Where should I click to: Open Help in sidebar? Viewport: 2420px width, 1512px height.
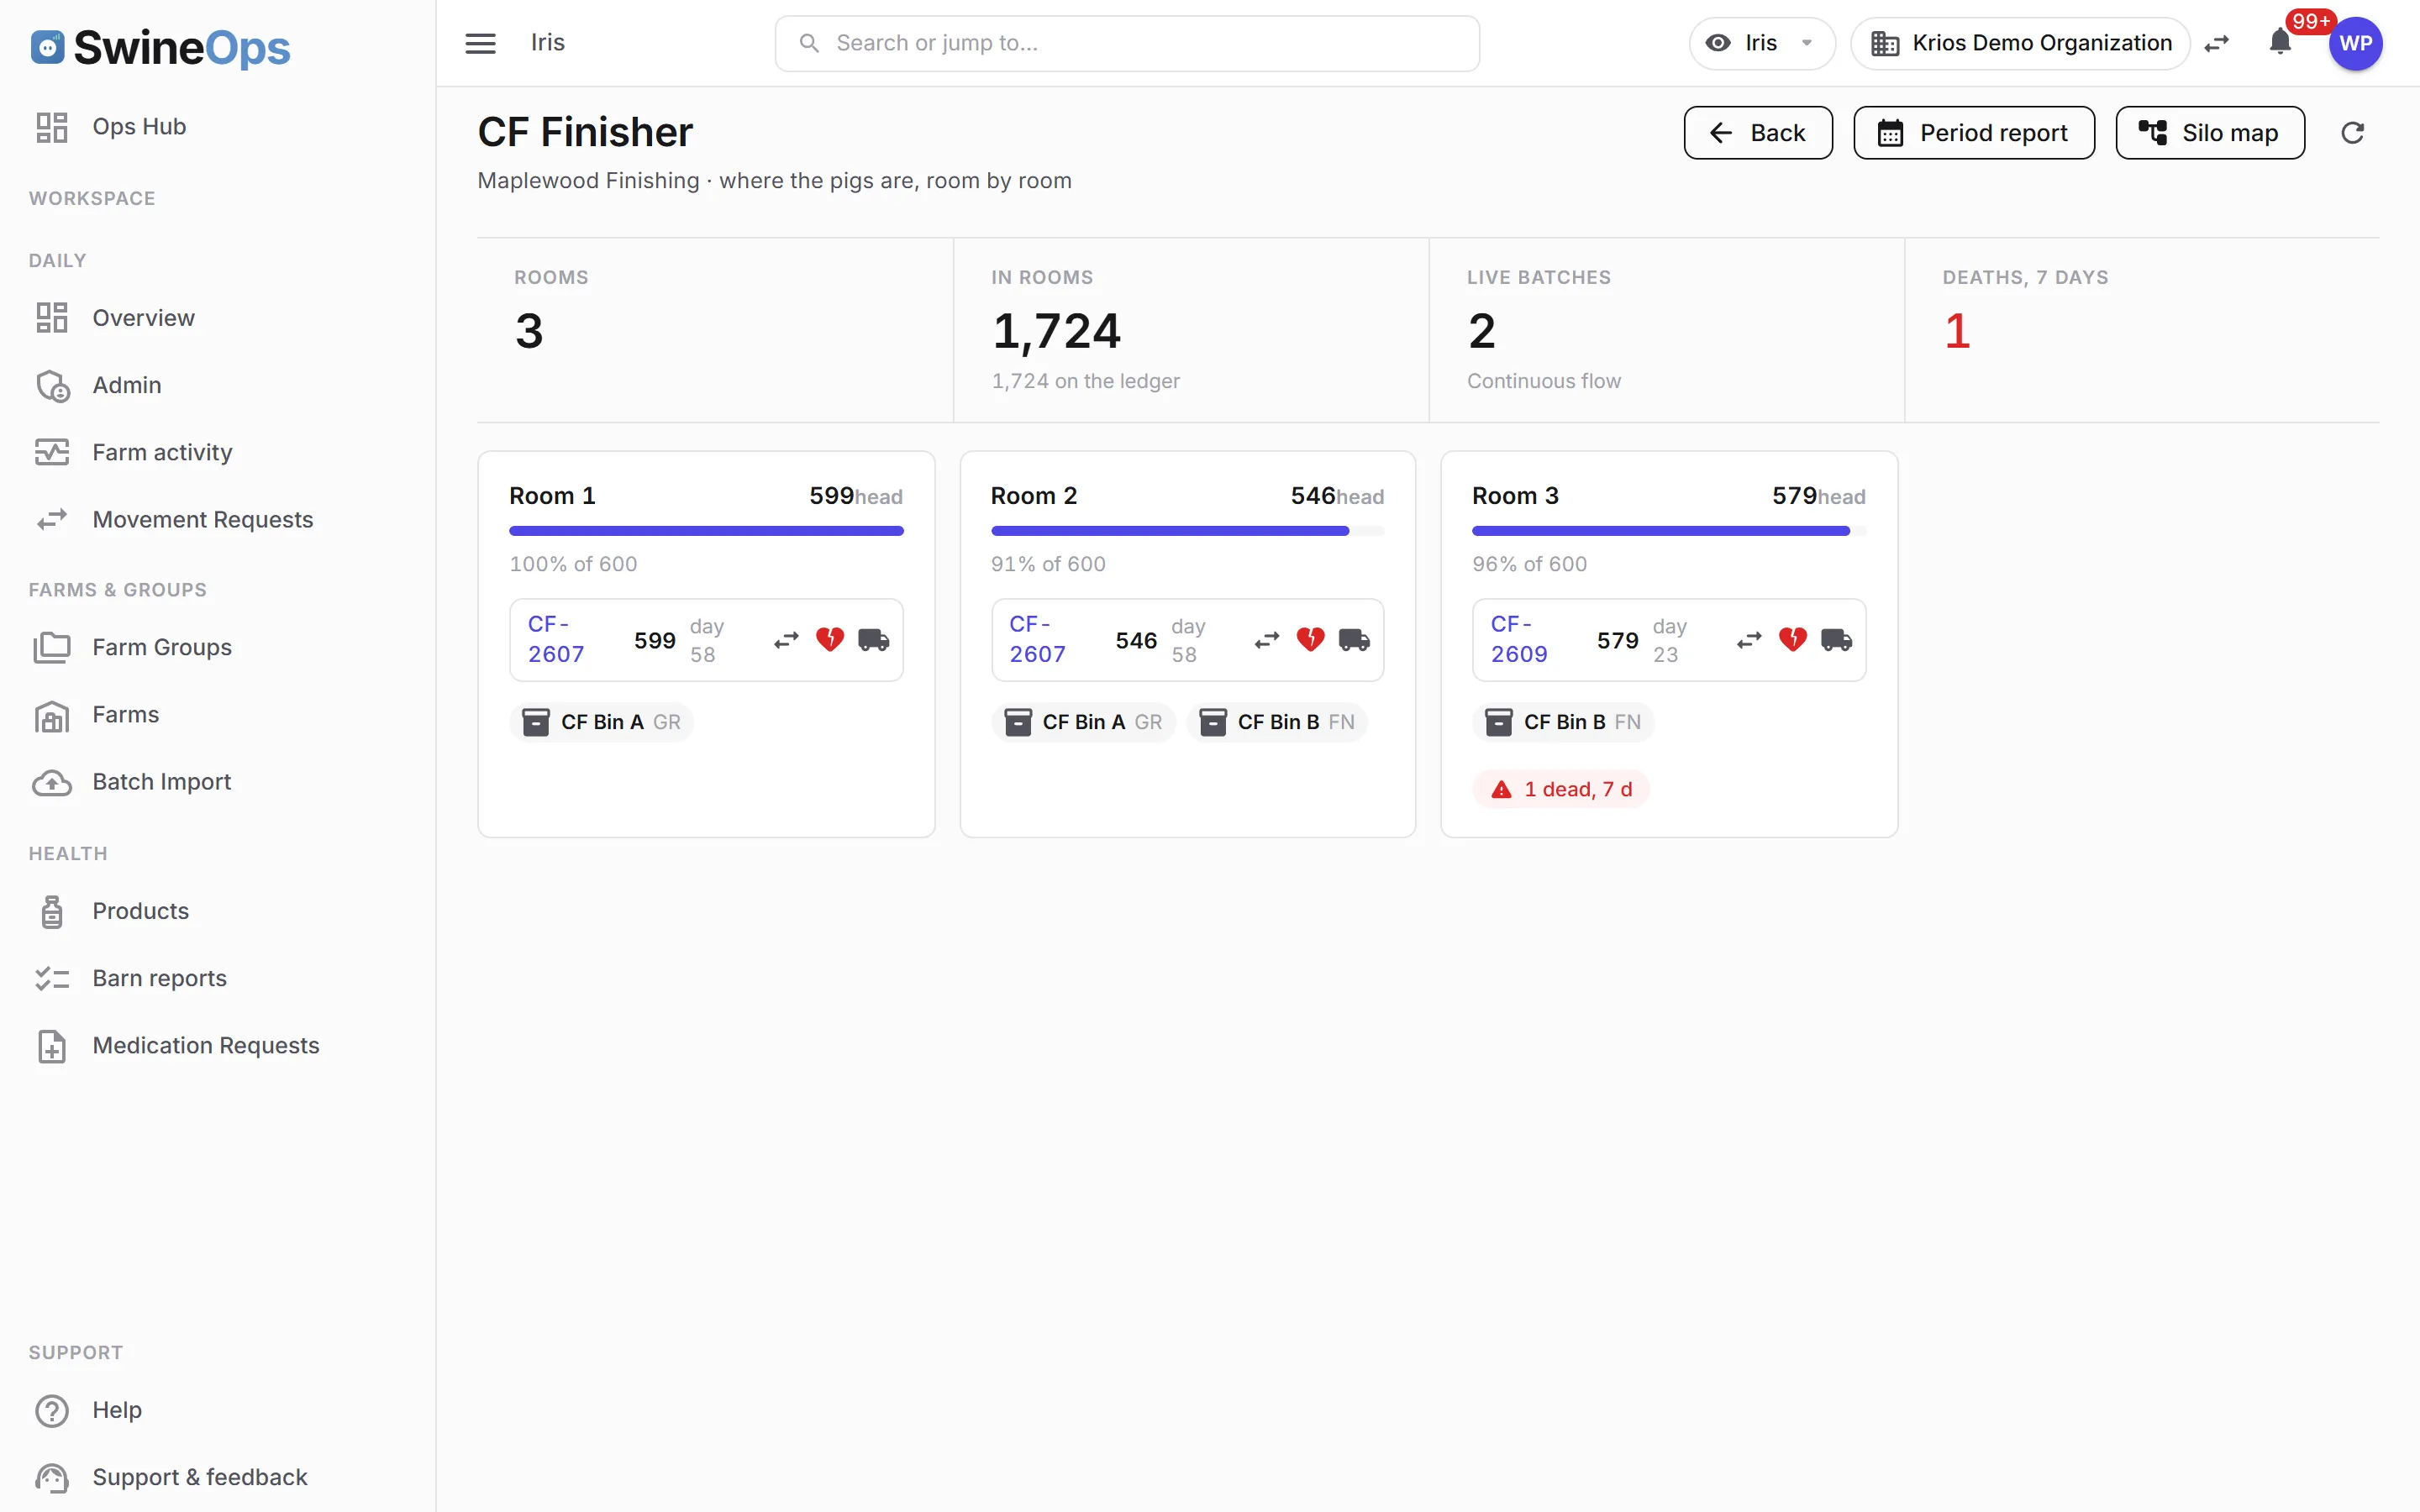[217, 1410]
